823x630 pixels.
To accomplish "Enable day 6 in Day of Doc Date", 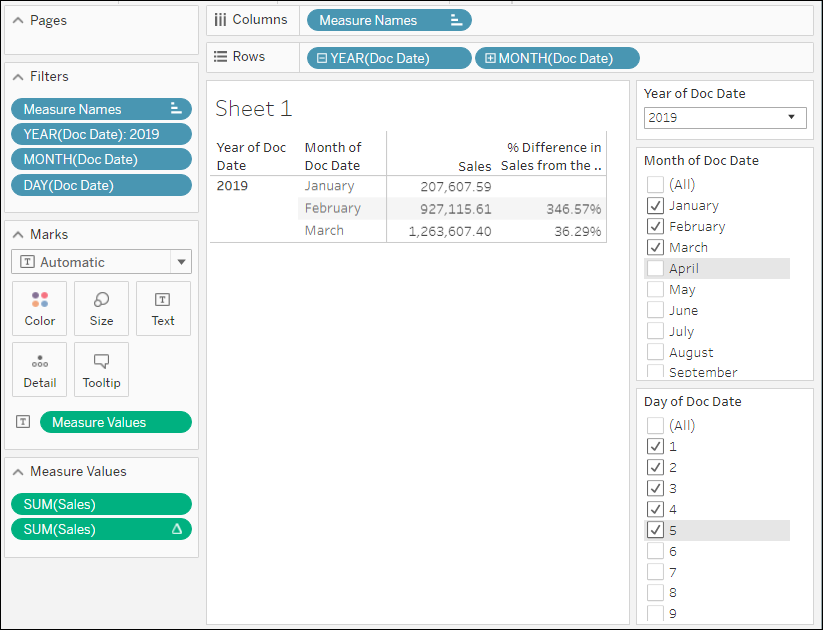I will (x=655, y=551).
